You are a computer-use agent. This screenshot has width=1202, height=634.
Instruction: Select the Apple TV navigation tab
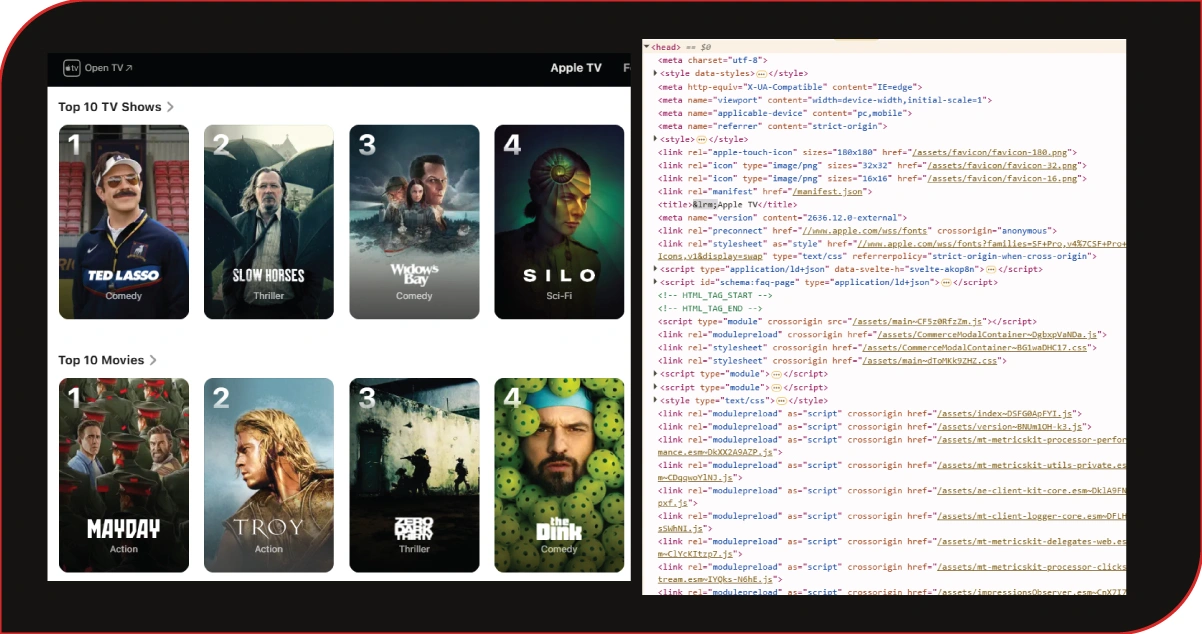pos(576,68)
